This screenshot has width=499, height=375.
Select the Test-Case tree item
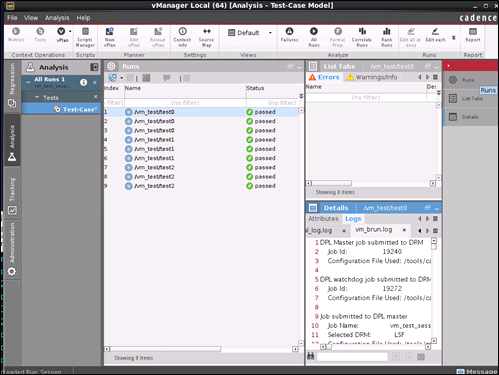pos(78,109)
